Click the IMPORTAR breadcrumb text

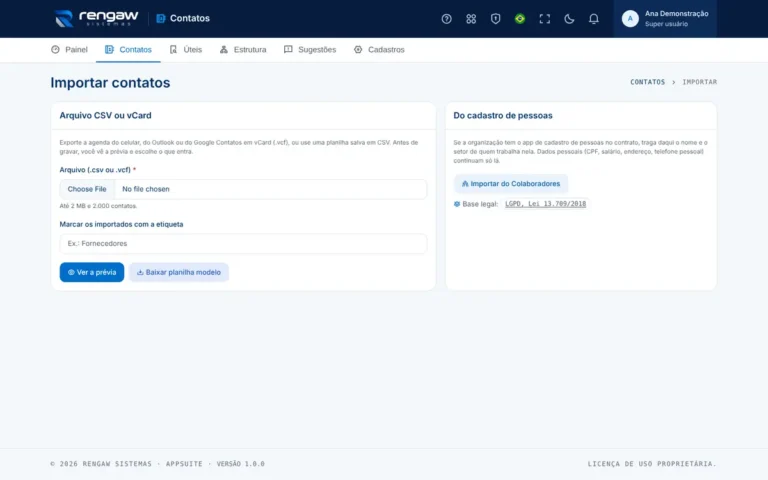[x=699, y=82]
